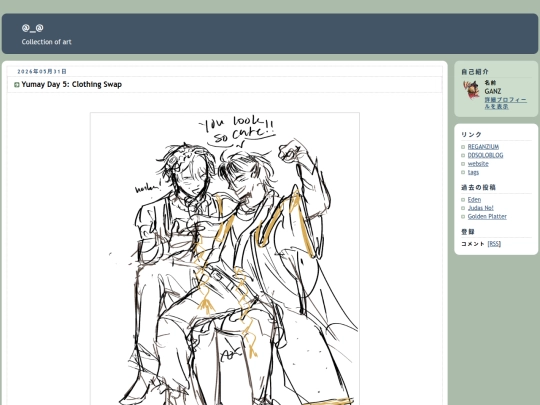Click the 過去の投稿 sidebar heading
Screen dimensions: 540x405
tap(478, 188)
